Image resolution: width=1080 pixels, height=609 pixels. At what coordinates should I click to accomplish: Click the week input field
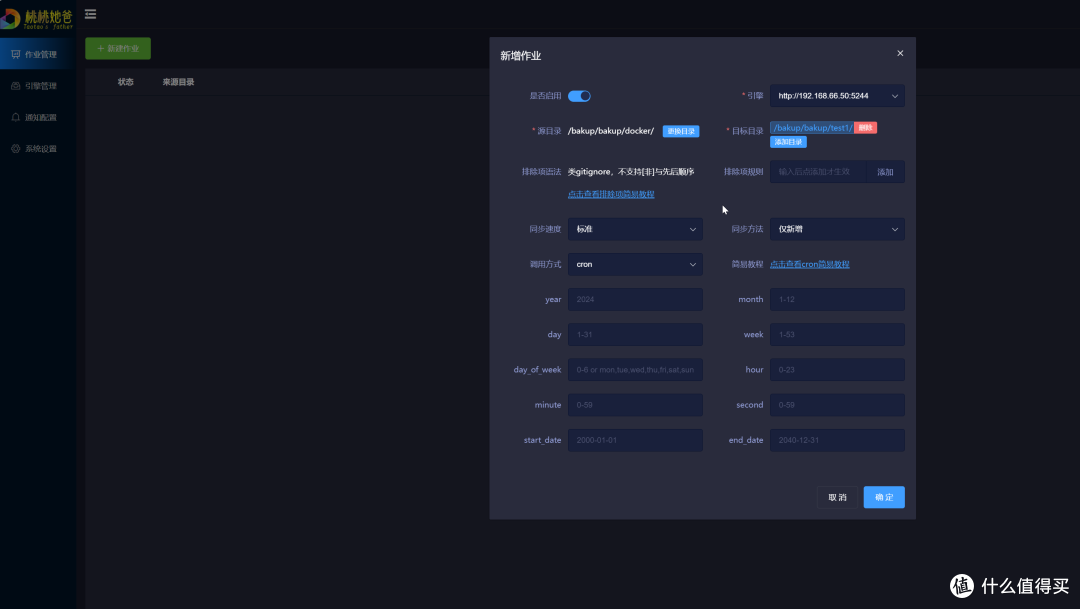pos(837,334)
